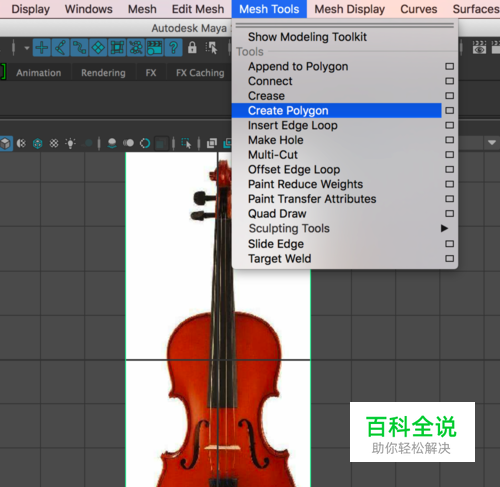The height and width of the screenshot is (487, 500).
Task: Toggle the miscellaneous question mark mask
Action: click(173, 48)
